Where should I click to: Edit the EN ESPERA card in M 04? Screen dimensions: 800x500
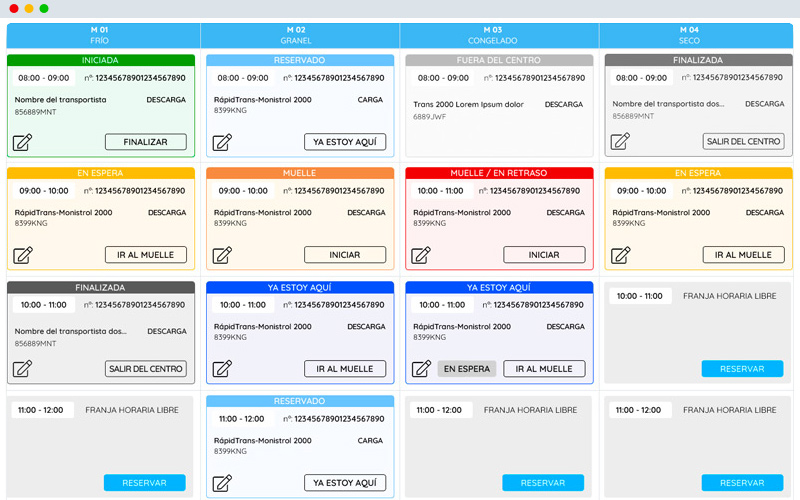(x=620, y=255)
